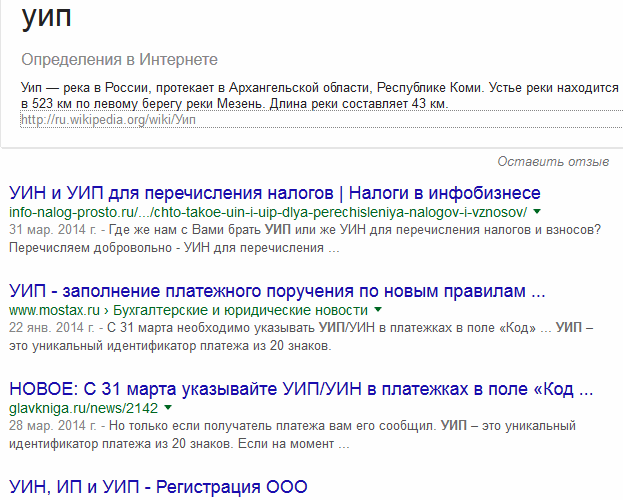Open "УИН, ИП и УИП - Регистрация ООО" result
Image resolution: width=623 pixels, height=500 pixels.
point(158,487)
